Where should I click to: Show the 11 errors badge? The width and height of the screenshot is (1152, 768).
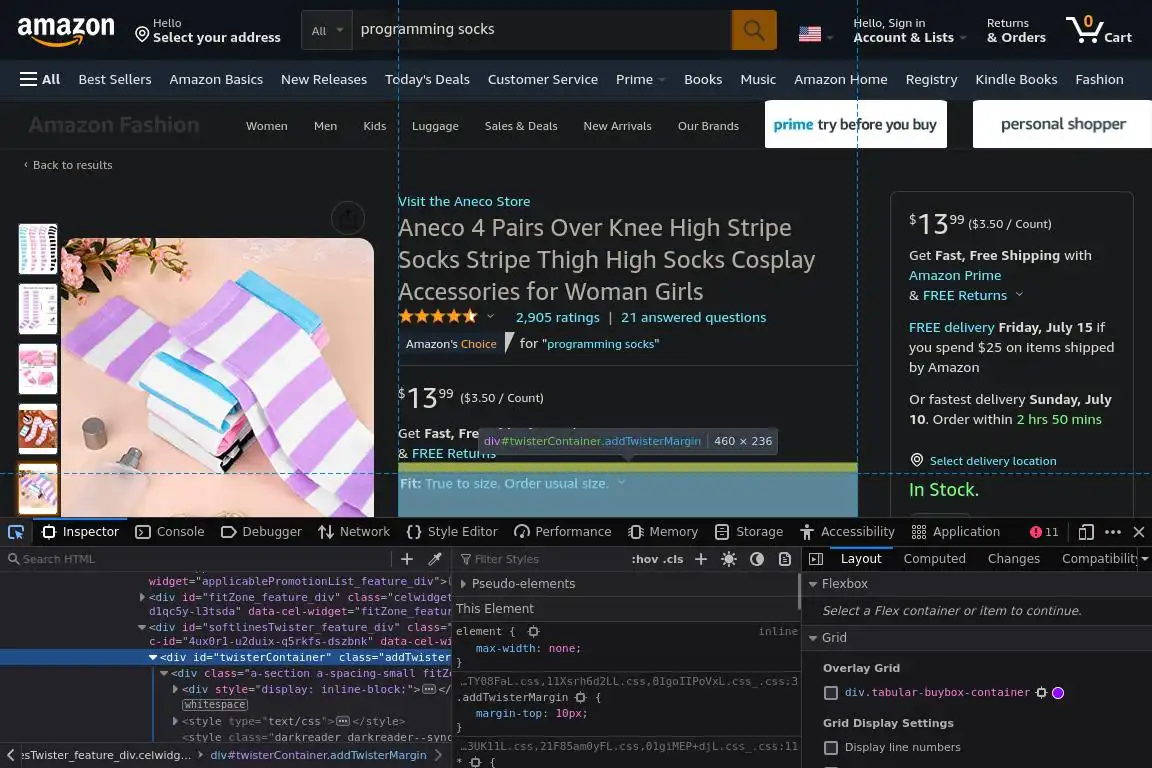click(1044, 532)
